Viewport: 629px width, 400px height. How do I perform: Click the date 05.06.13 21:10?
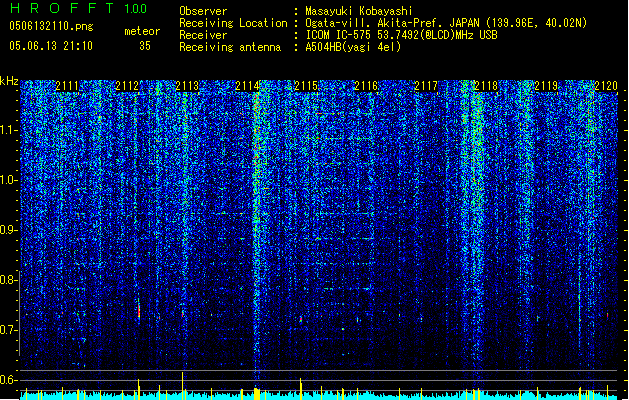pos(51,46)
